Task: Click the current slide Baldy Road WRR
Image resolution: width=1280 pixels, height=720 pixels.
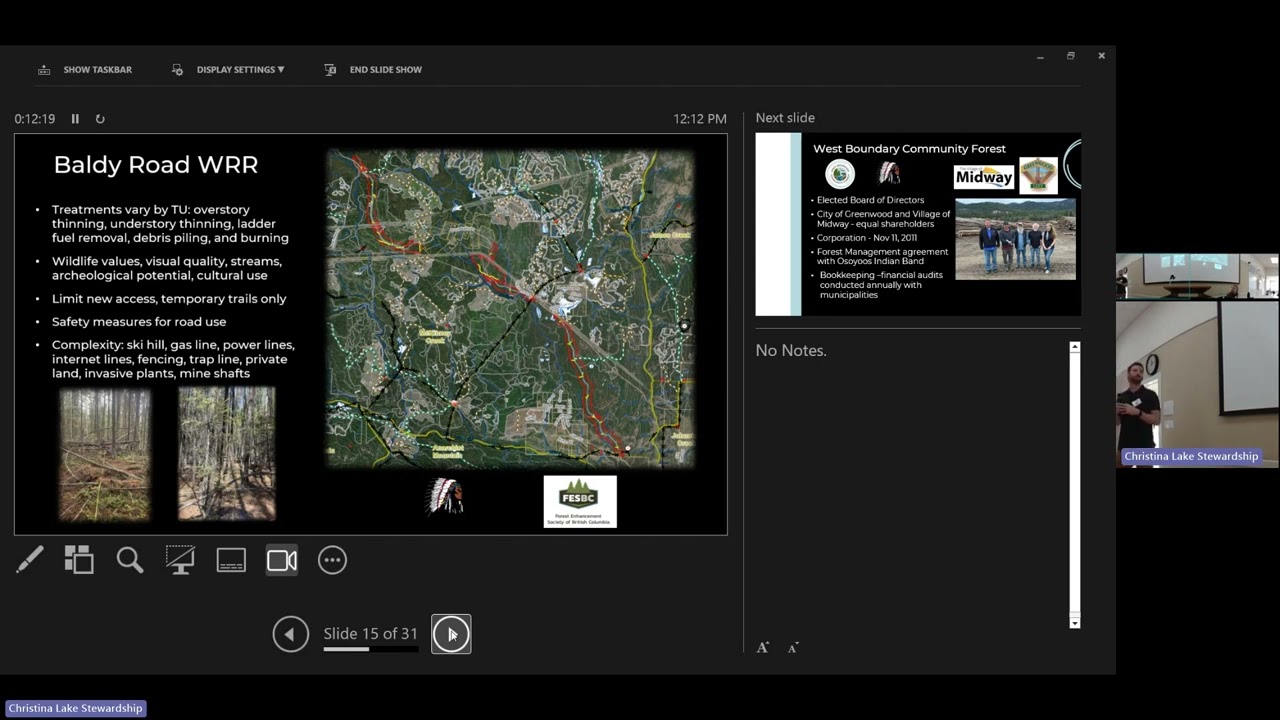Action: pos(371,334)
